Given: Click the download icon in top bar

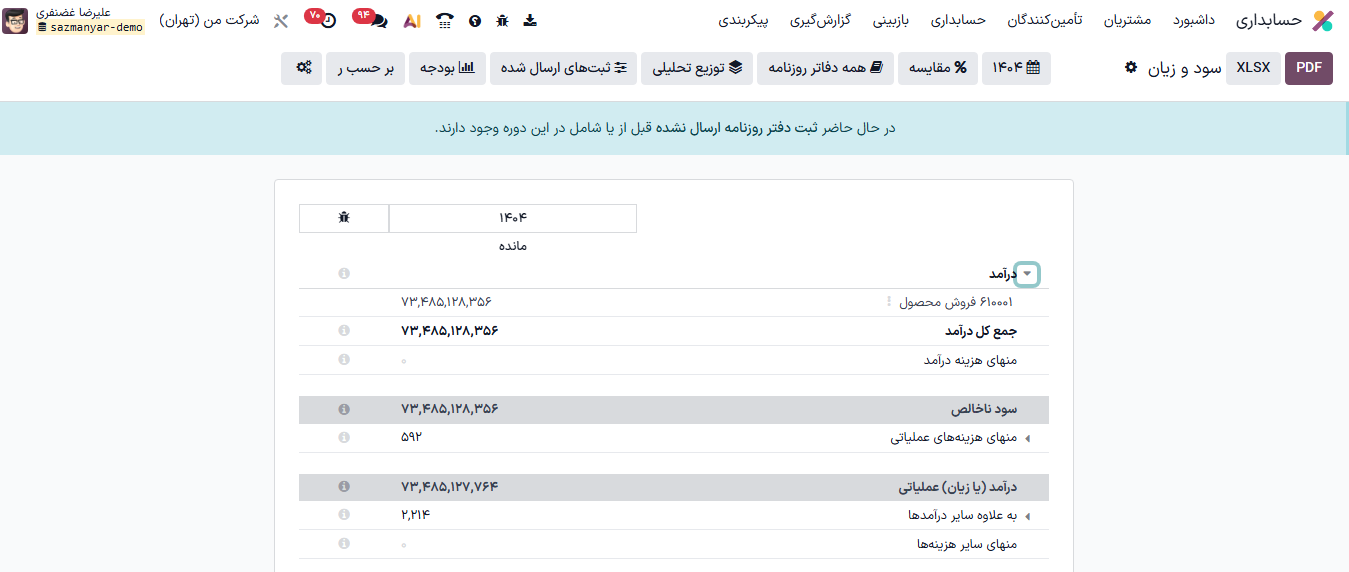Looking at the screenshot, I should tap(530, 20).
